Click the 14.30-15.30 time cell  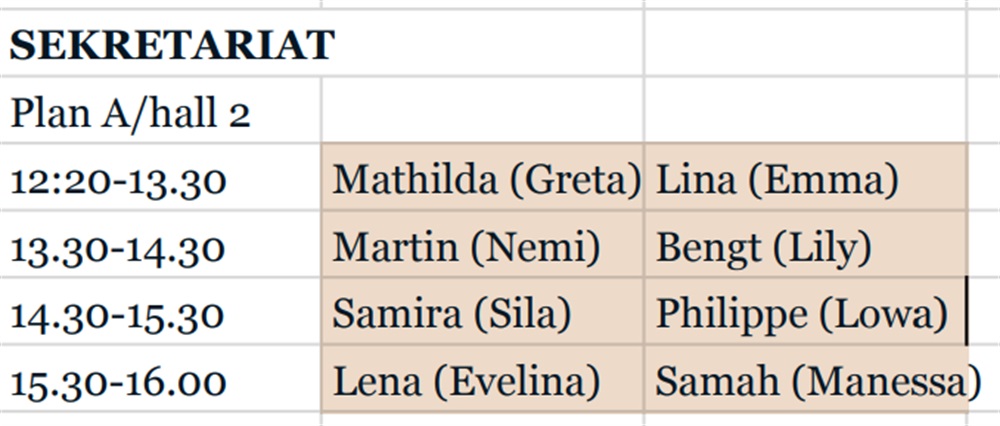click(161, 311)
